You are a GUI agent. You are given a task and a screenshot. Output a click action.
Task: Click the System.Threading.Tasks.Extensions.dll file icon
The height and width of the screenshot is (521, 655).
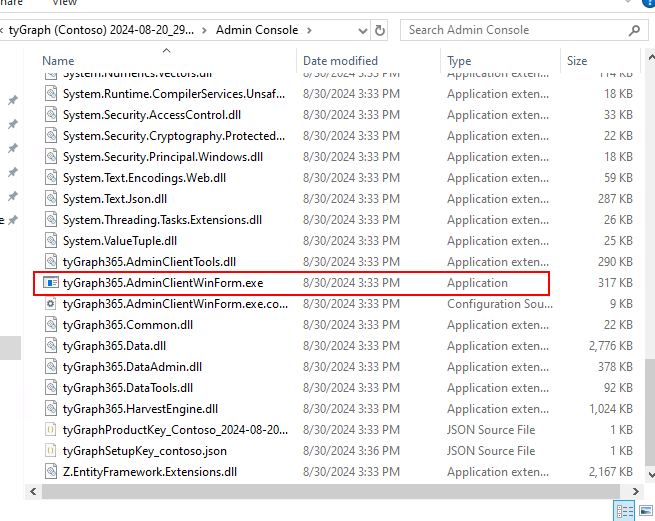(51, 220)
